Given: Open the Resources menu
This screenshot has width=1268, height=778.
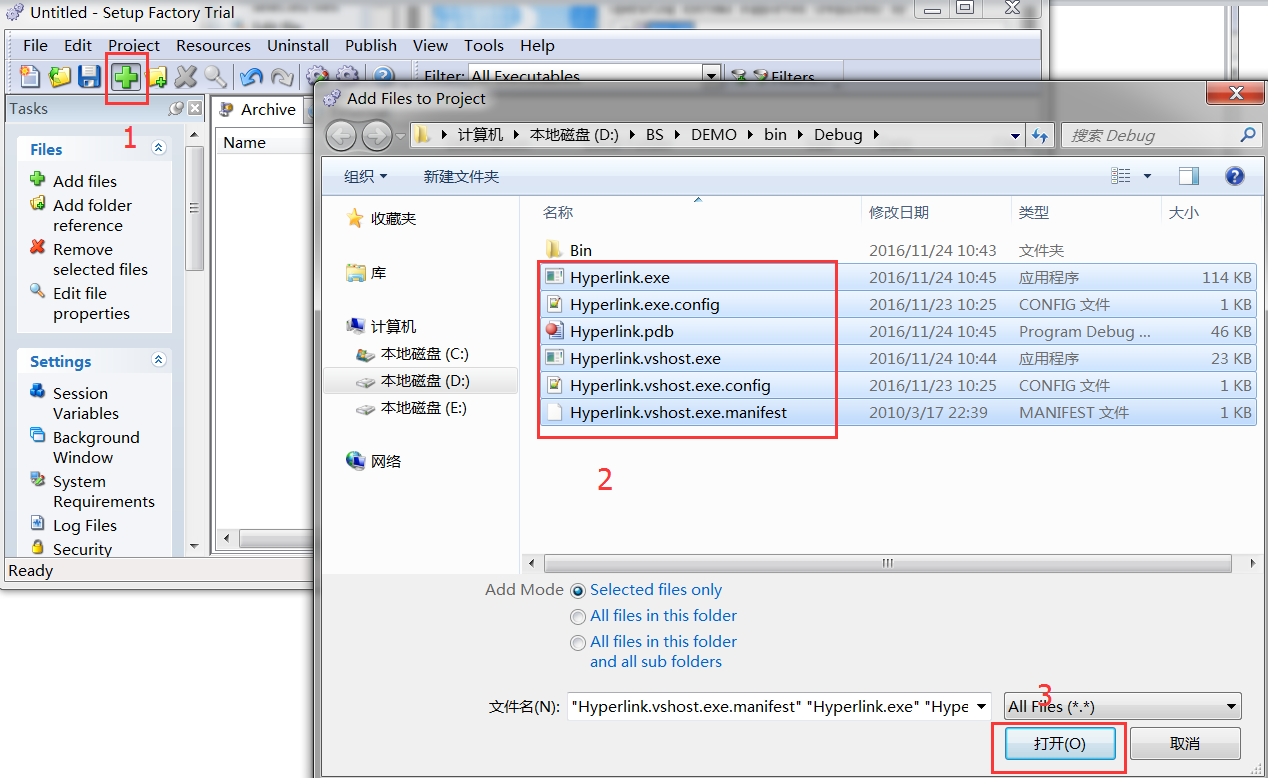Looking at the screenshot, I should [x=213, y=45].
